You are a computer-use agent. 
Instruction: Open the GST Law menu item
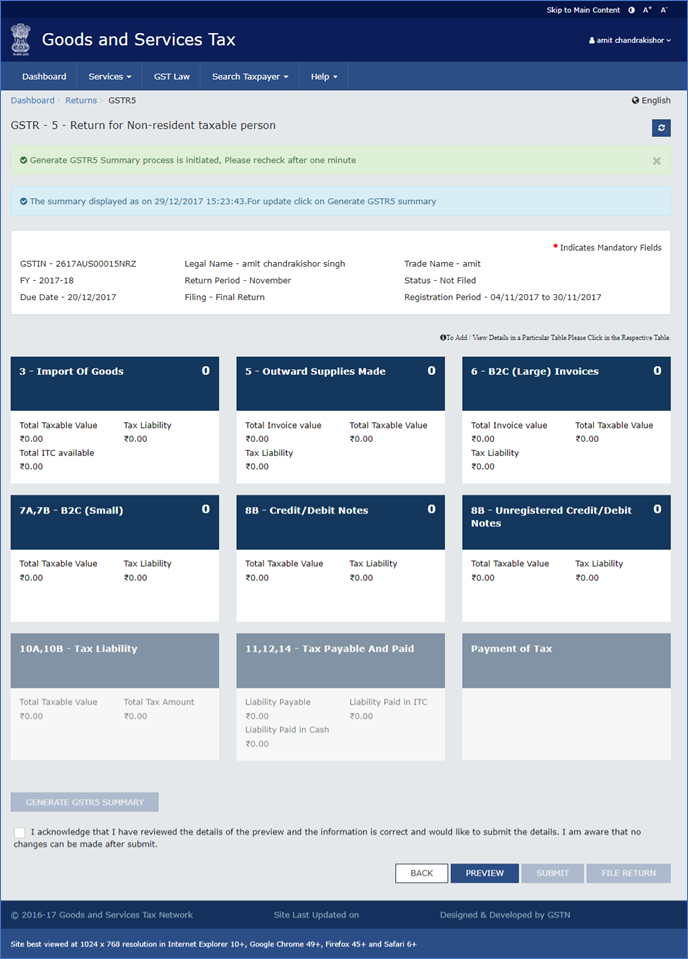(172, 76)
